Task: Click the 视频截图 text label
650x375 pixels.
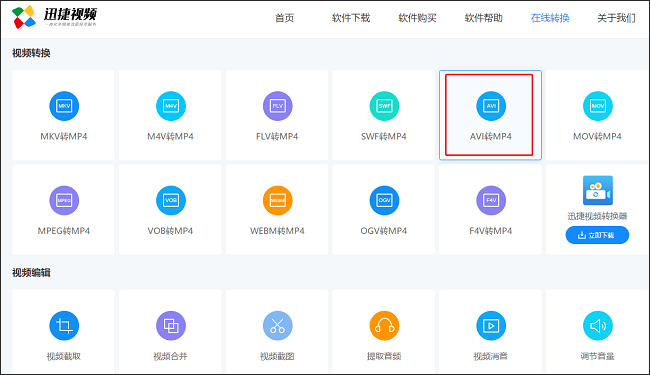Action: pos(277,356)
